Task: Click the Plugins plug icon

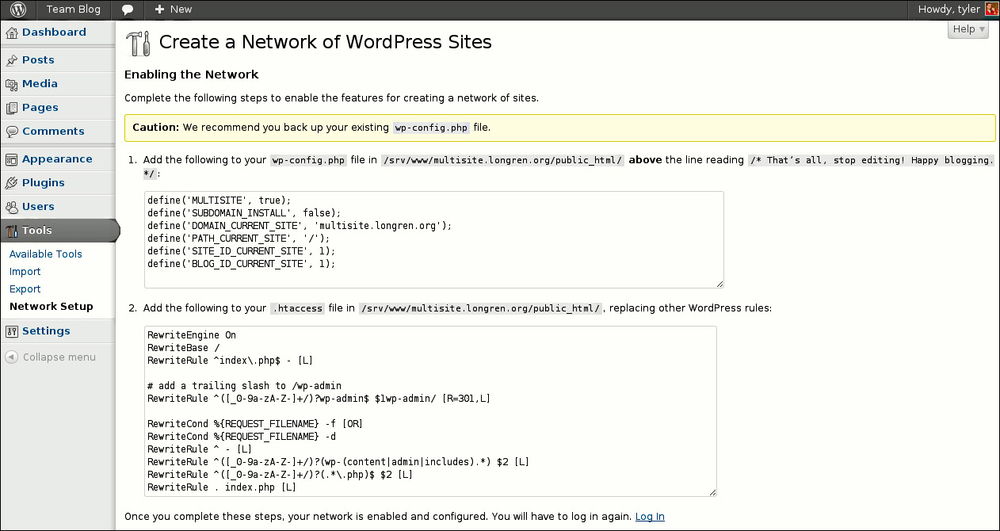Action: pyautogui.click(x=11, y=184)
